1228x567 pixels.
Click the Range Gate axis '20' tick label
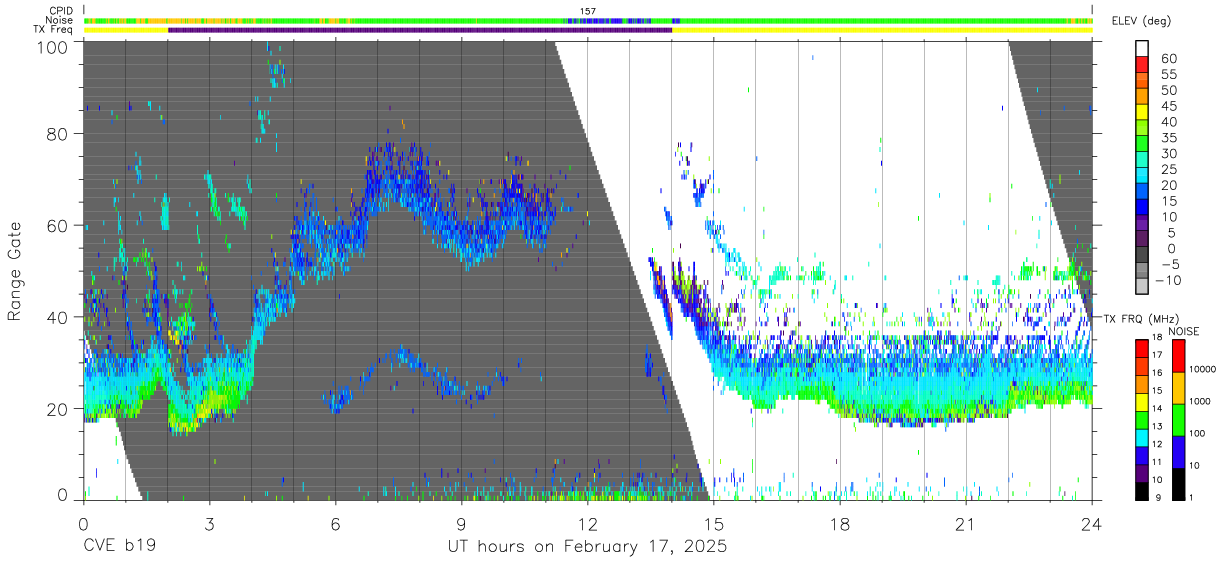(x=58, y=408)
